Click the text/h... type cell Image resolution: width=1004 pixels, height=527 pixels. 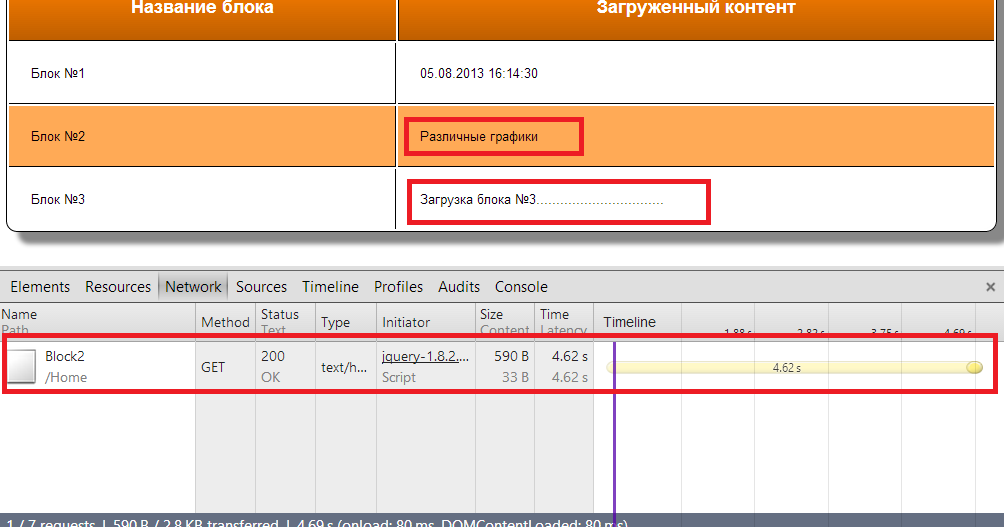[344, 367]
